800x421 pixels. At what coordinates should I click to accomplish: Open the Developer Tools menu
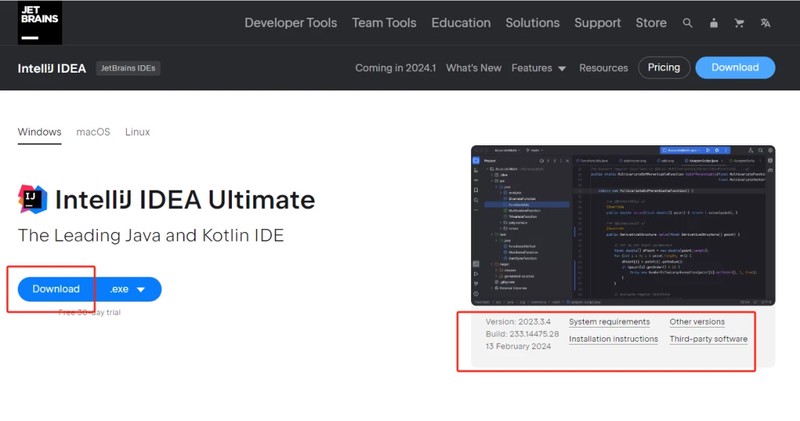click(x=290, y=23)
